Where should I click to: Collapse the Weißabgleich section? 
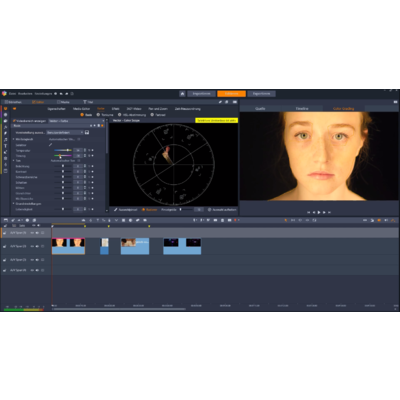click(x=14, y=139)
